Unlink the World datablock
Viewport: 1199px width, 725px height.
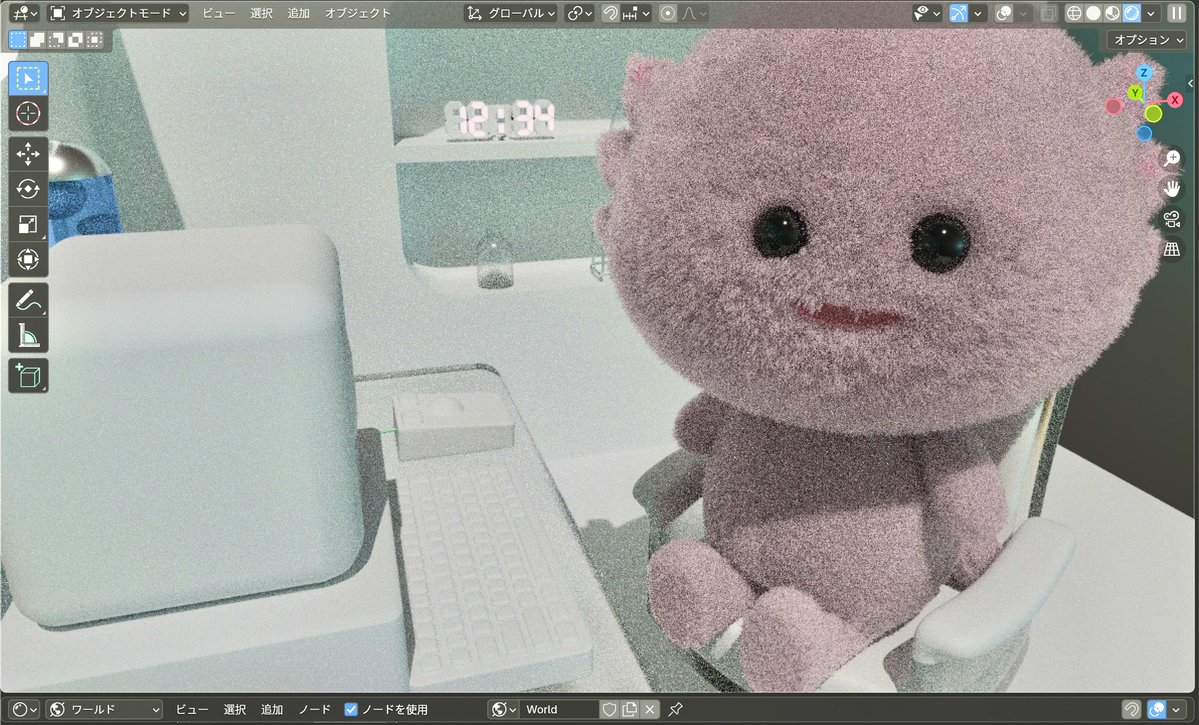[649, 710]
